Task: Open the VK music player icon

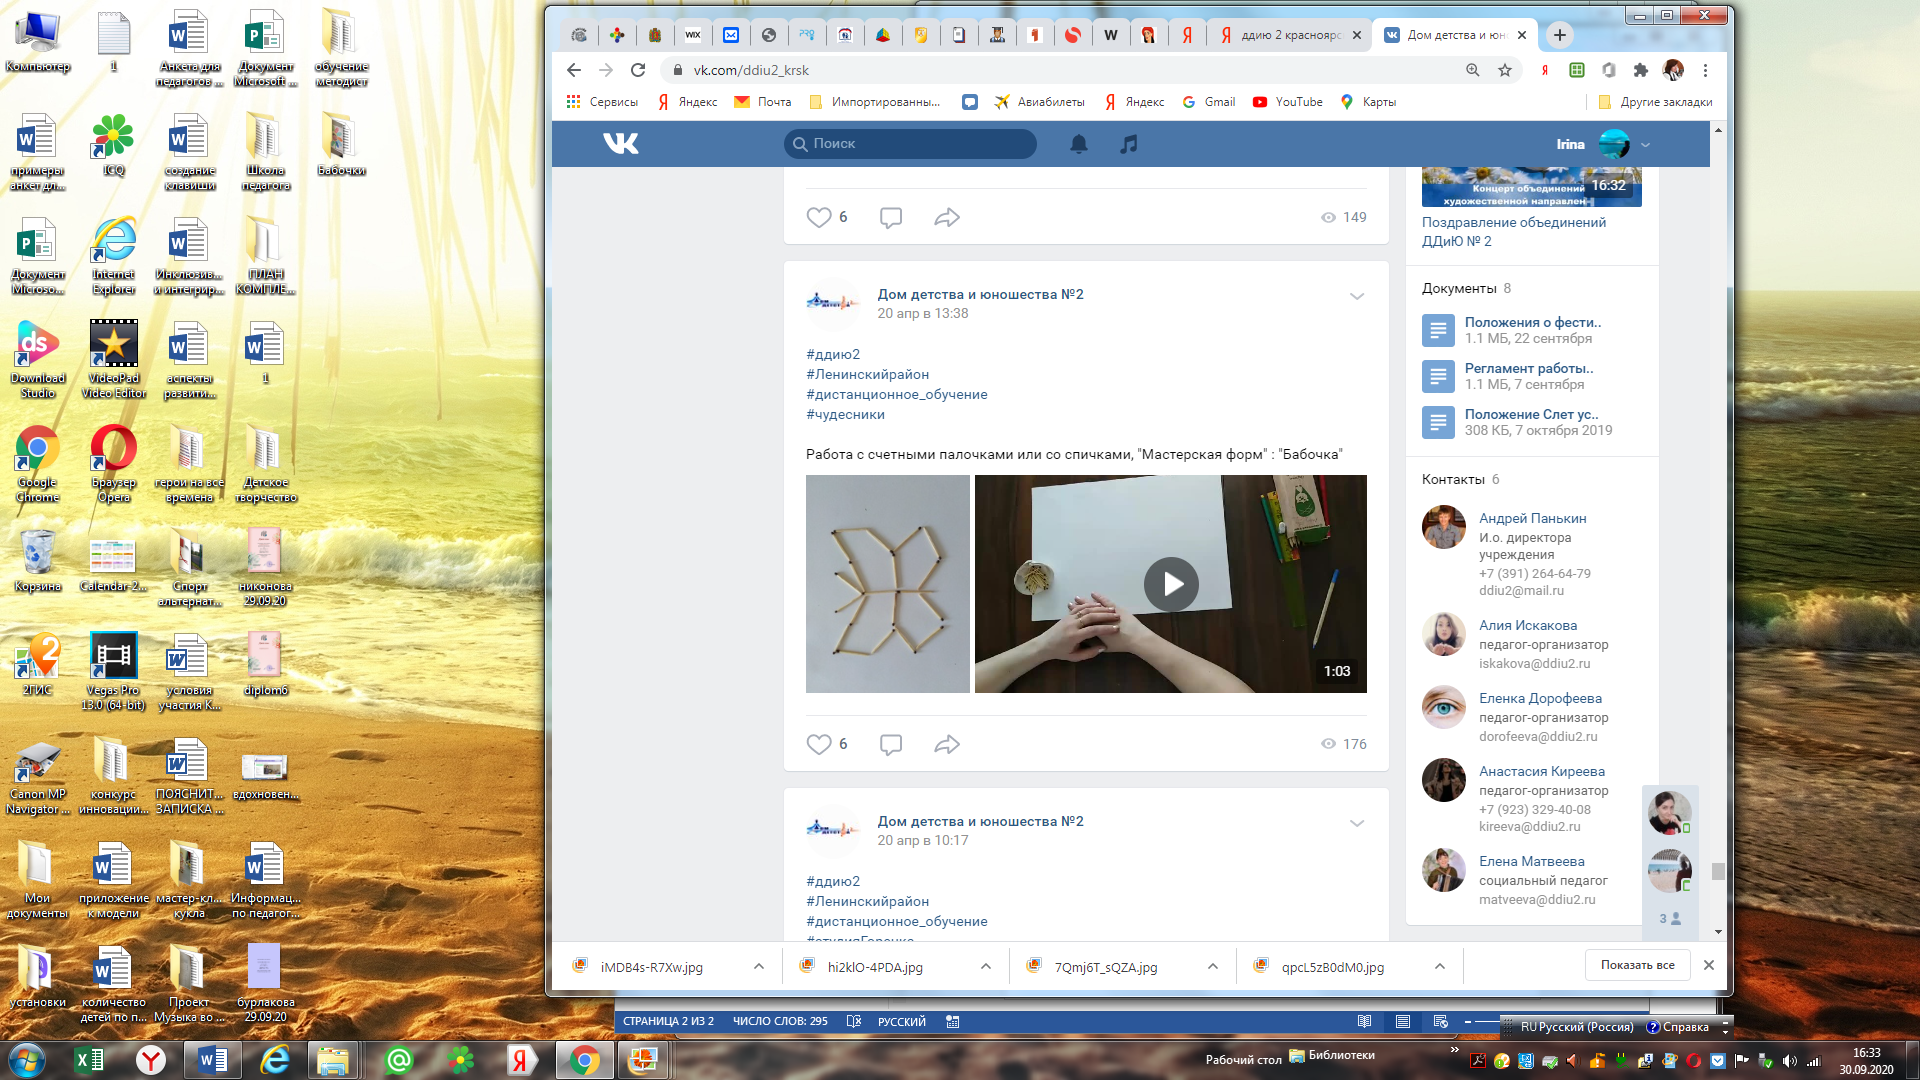Action: (1128, 144)
